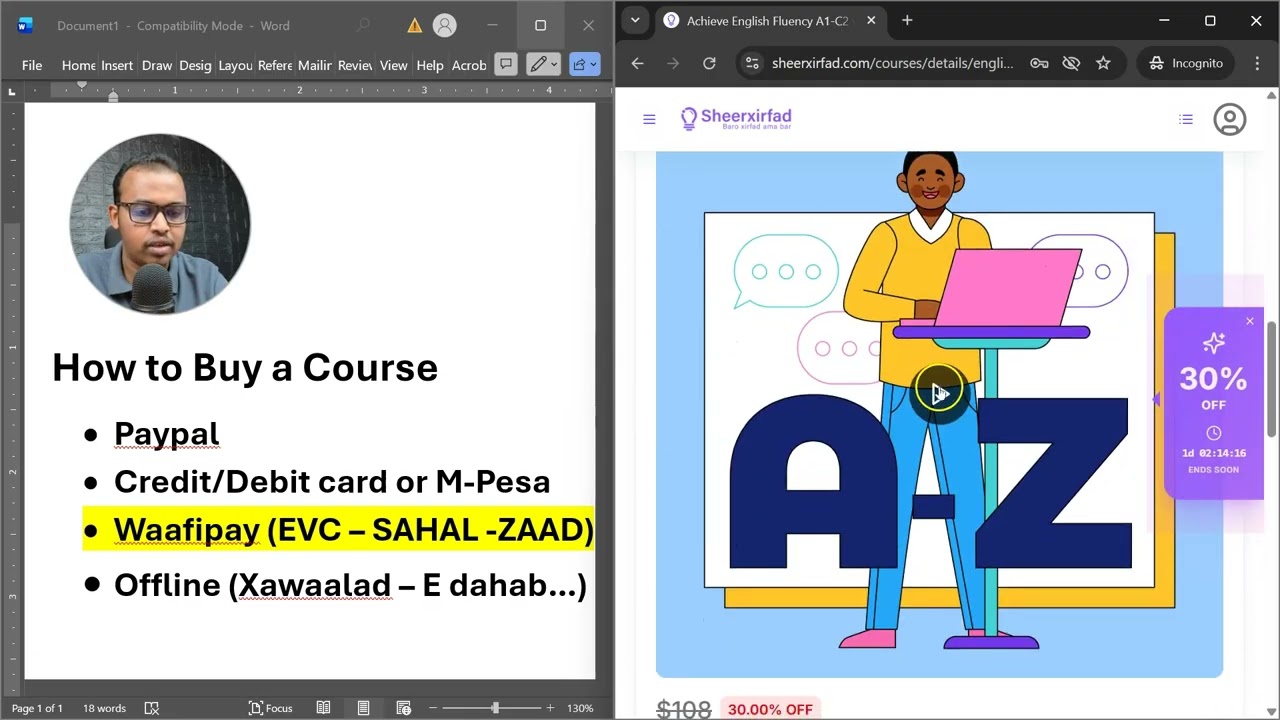Click the Sheerxirfad logo link
This screenshot has width=1280, height=720.
pyautogui.click(x=736, y=119)
